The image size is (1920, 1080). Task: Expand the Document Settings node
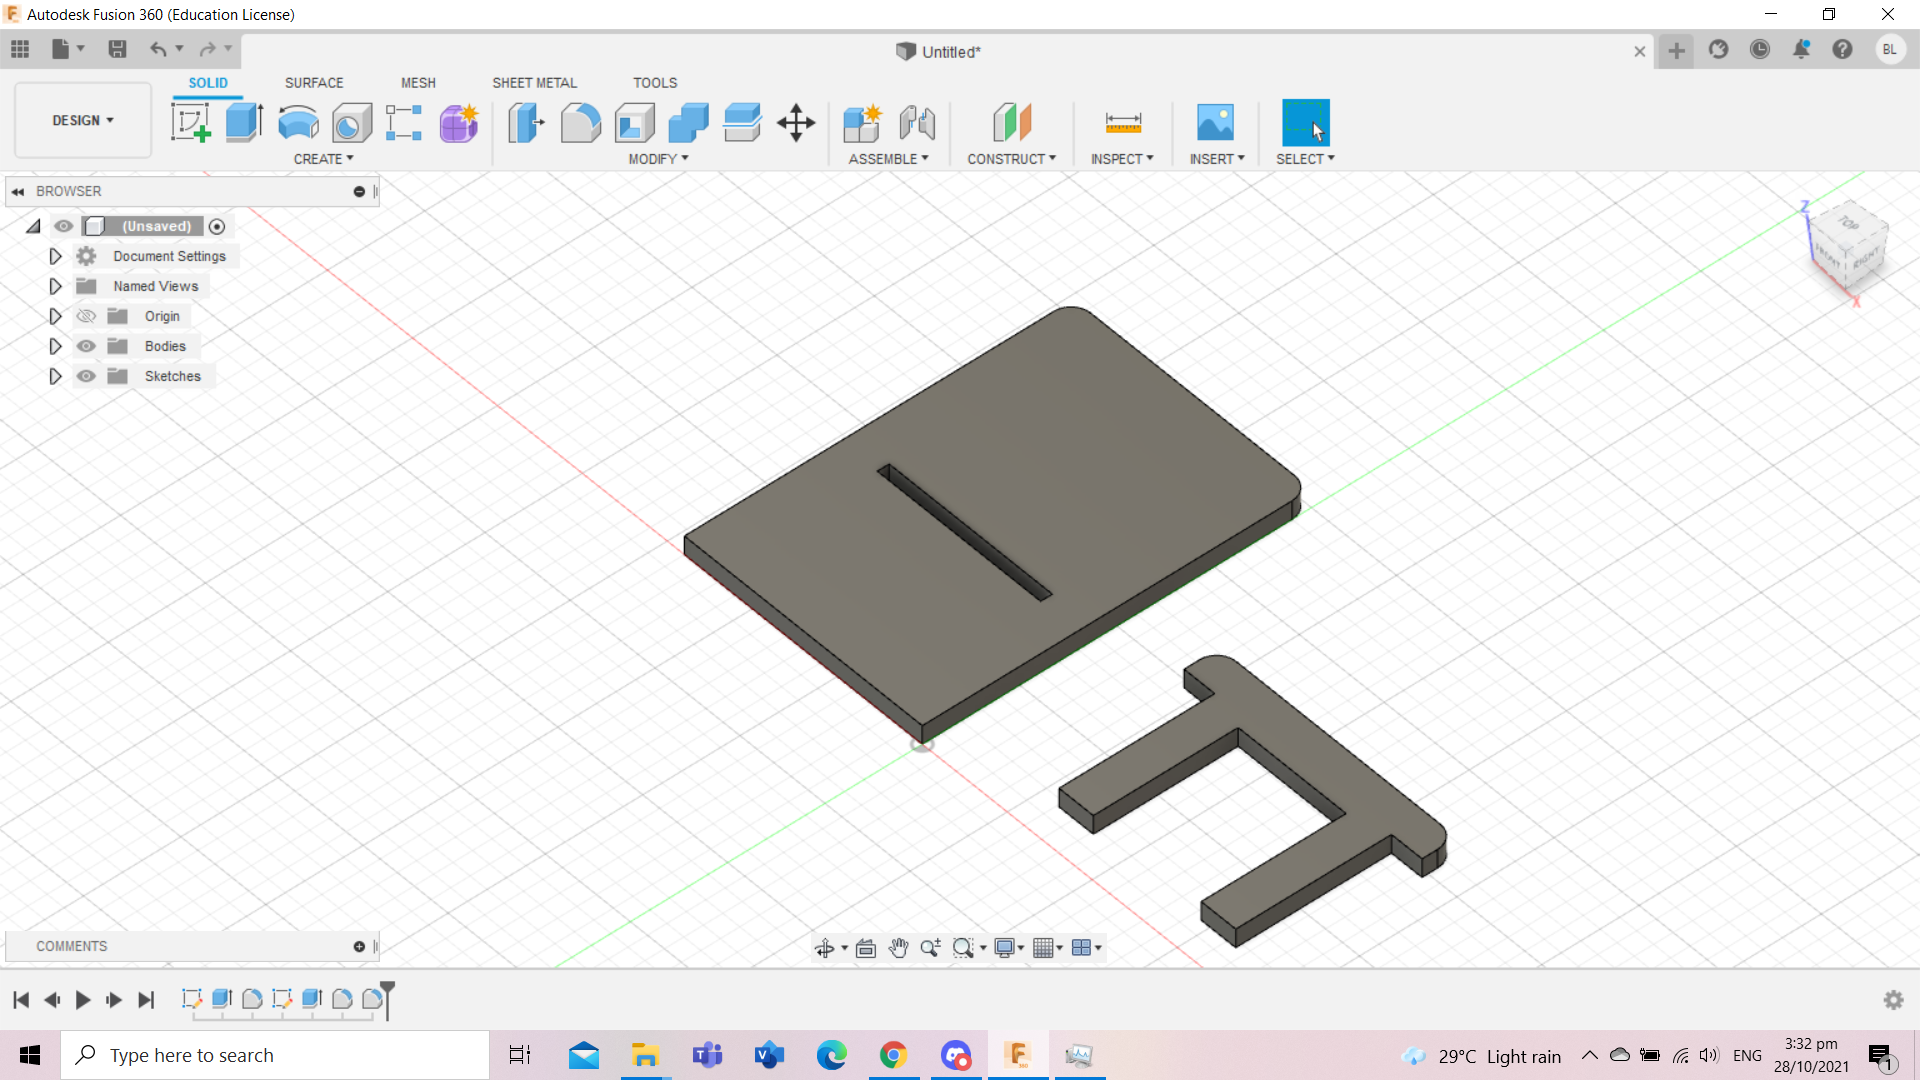tap(55, 256)
